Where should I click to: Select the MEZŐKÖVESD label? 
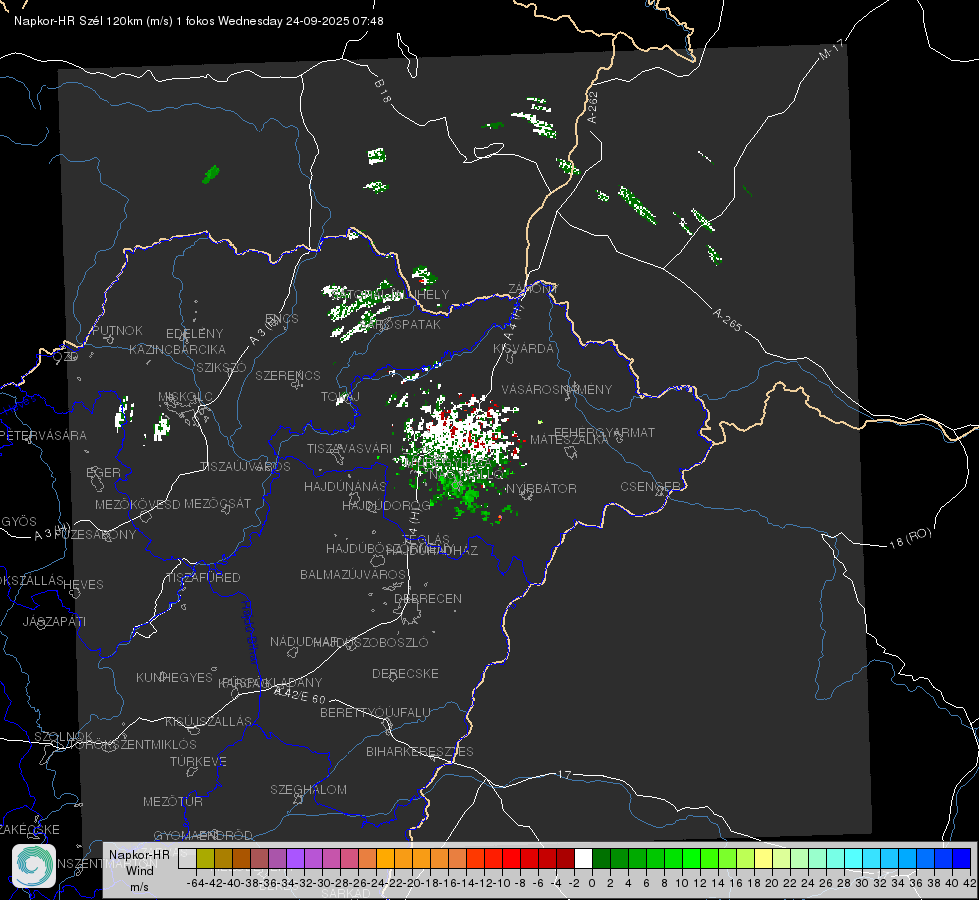(x=137, y=504)
